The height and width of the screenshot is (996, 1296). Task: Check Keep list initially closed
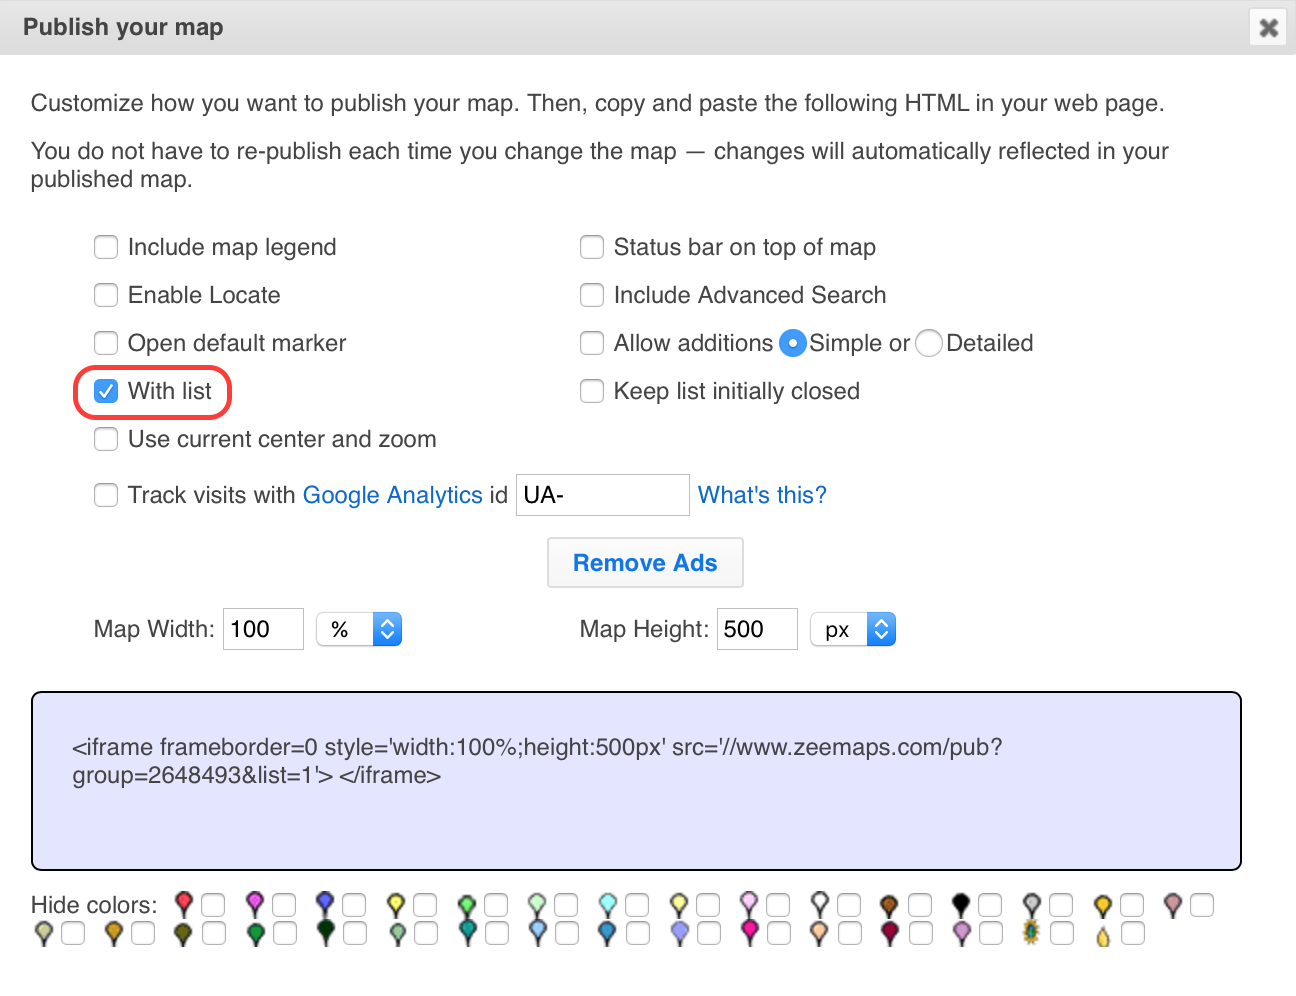(x=592, y=391)
